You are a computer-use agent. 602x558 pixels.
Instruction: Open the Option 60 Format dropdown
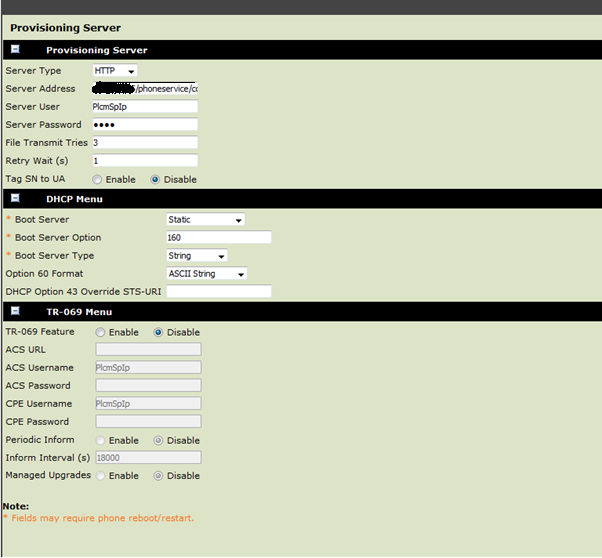207,274
